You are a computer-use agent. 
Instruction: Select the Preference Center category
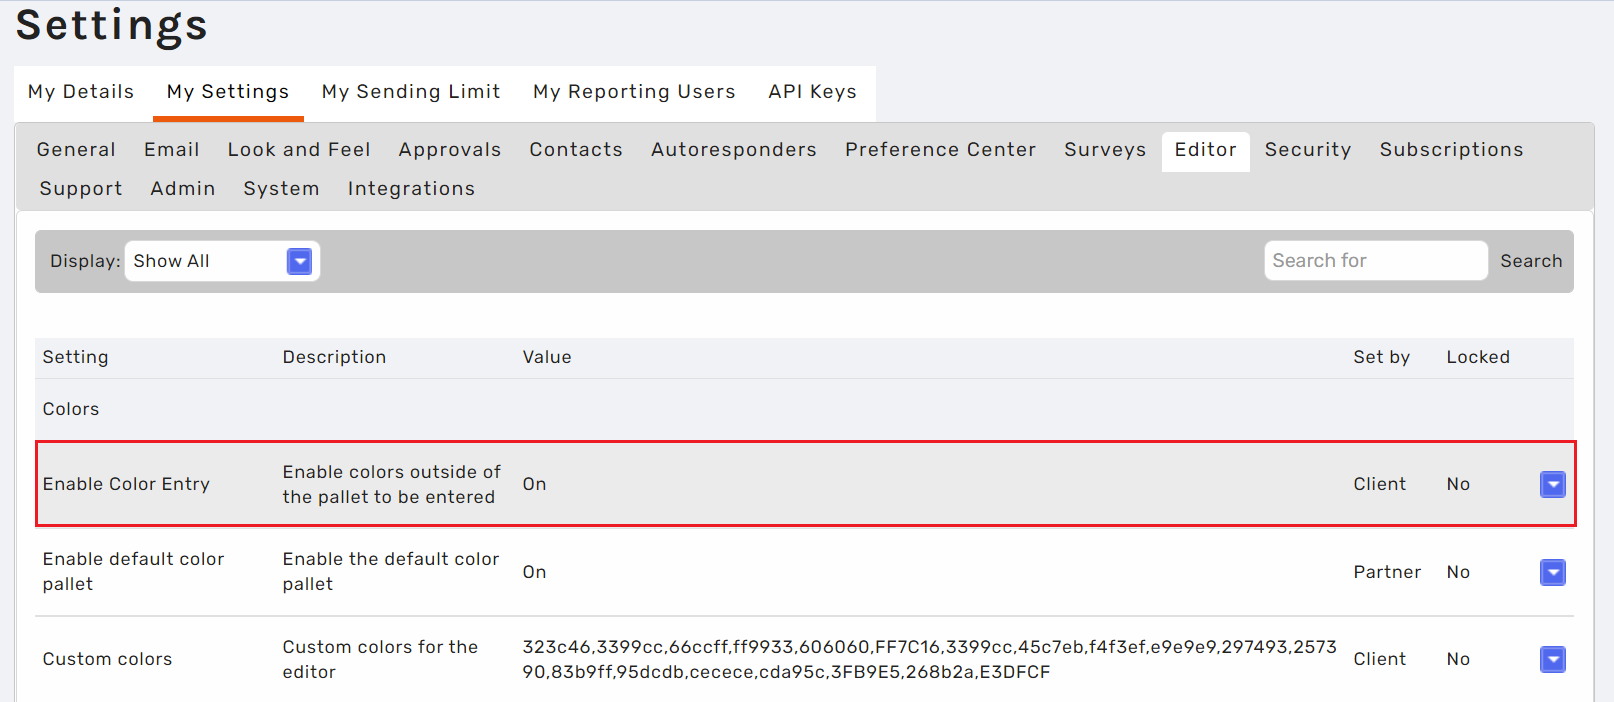(x=940, y=150)
